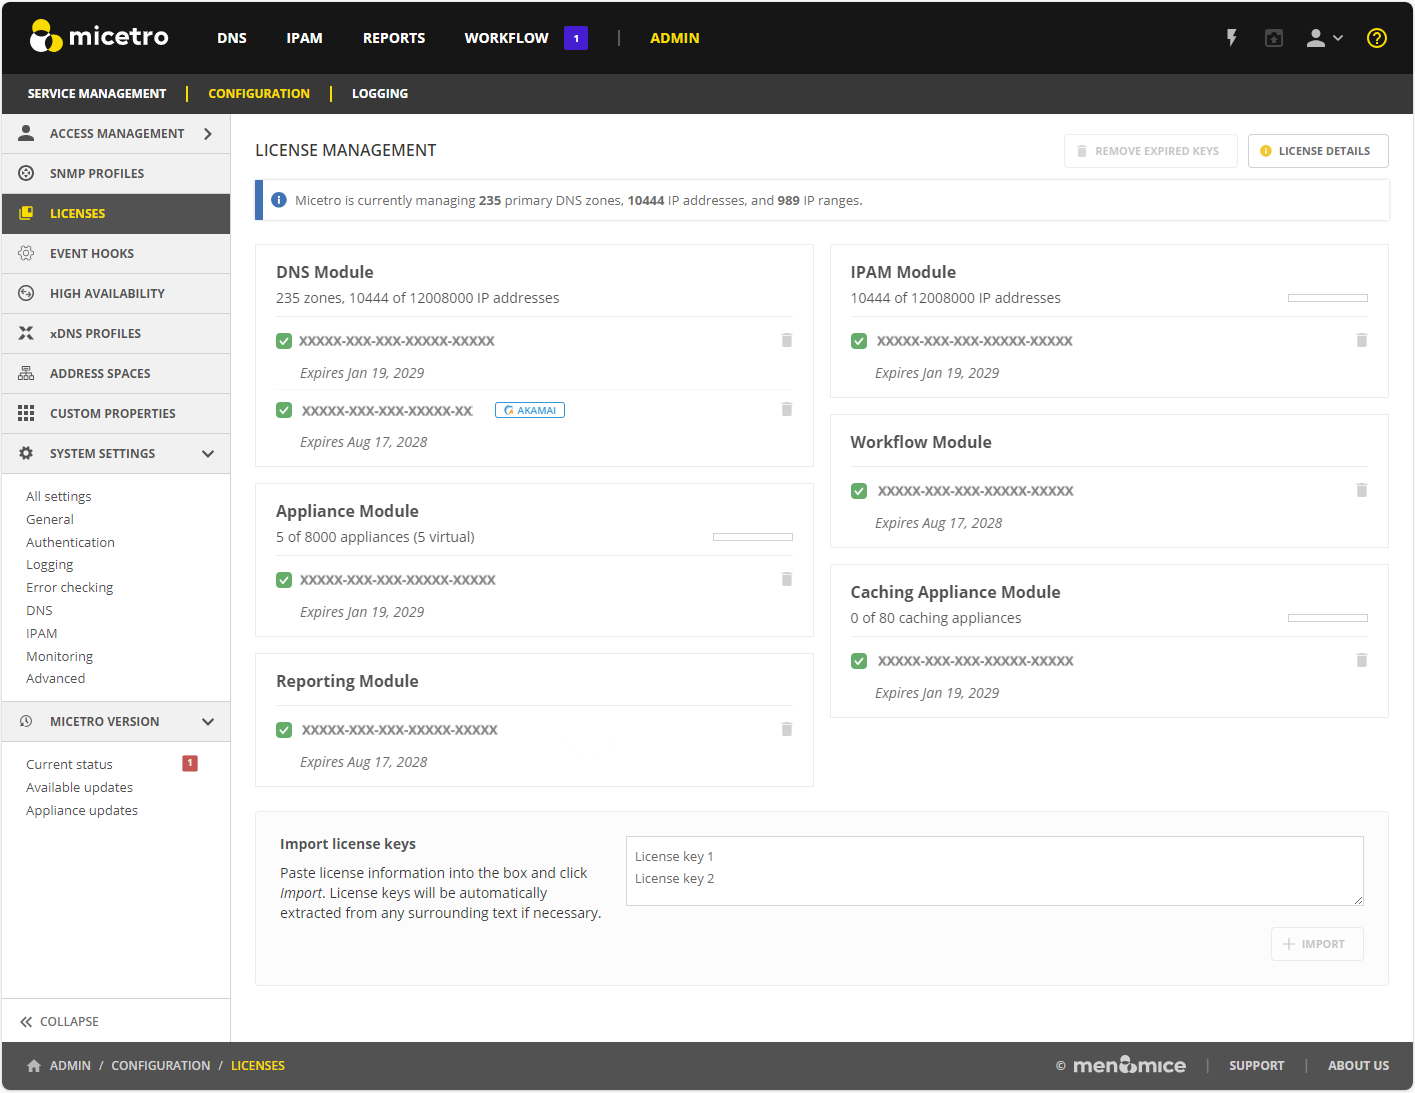Click into the license key import box
This screenshot has height=1093, width=1415.
pyautogui.click(x=994, y=871)
